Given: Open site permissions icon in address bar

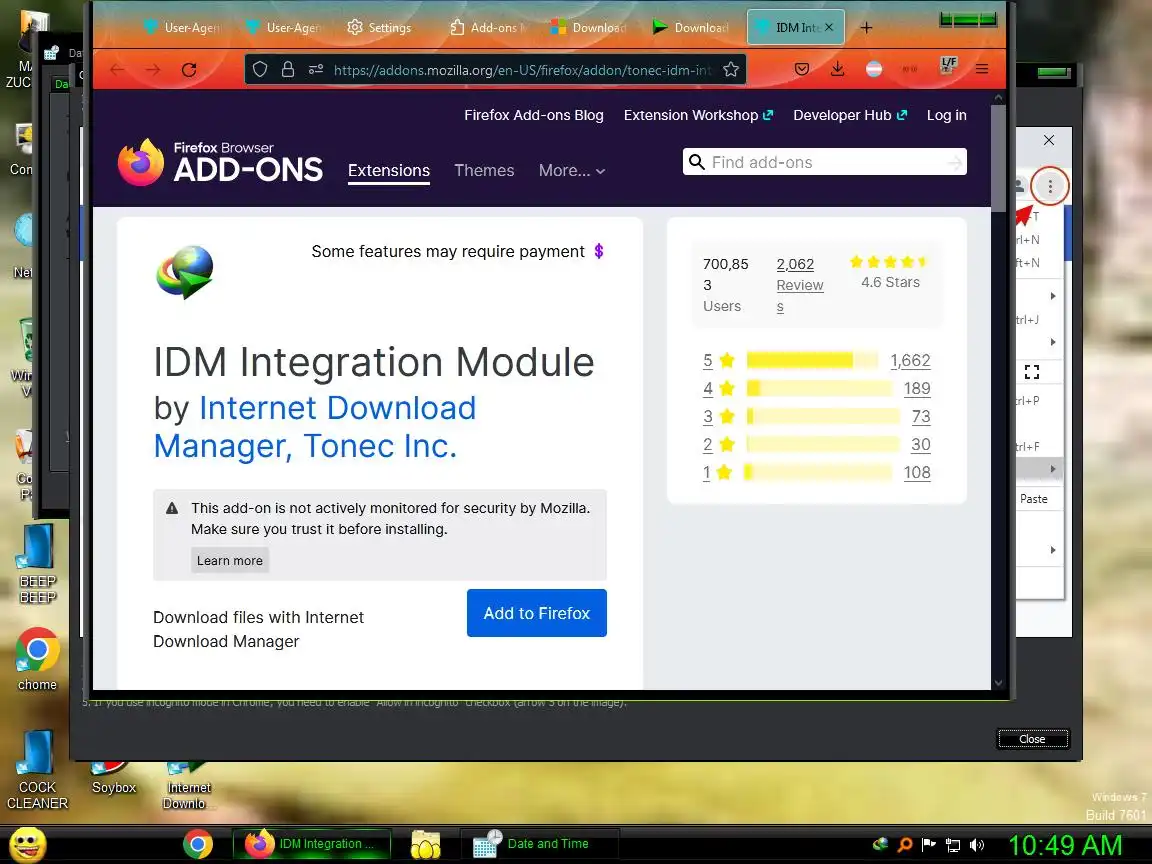Looking at the screenshot, I should pos(316,70).
